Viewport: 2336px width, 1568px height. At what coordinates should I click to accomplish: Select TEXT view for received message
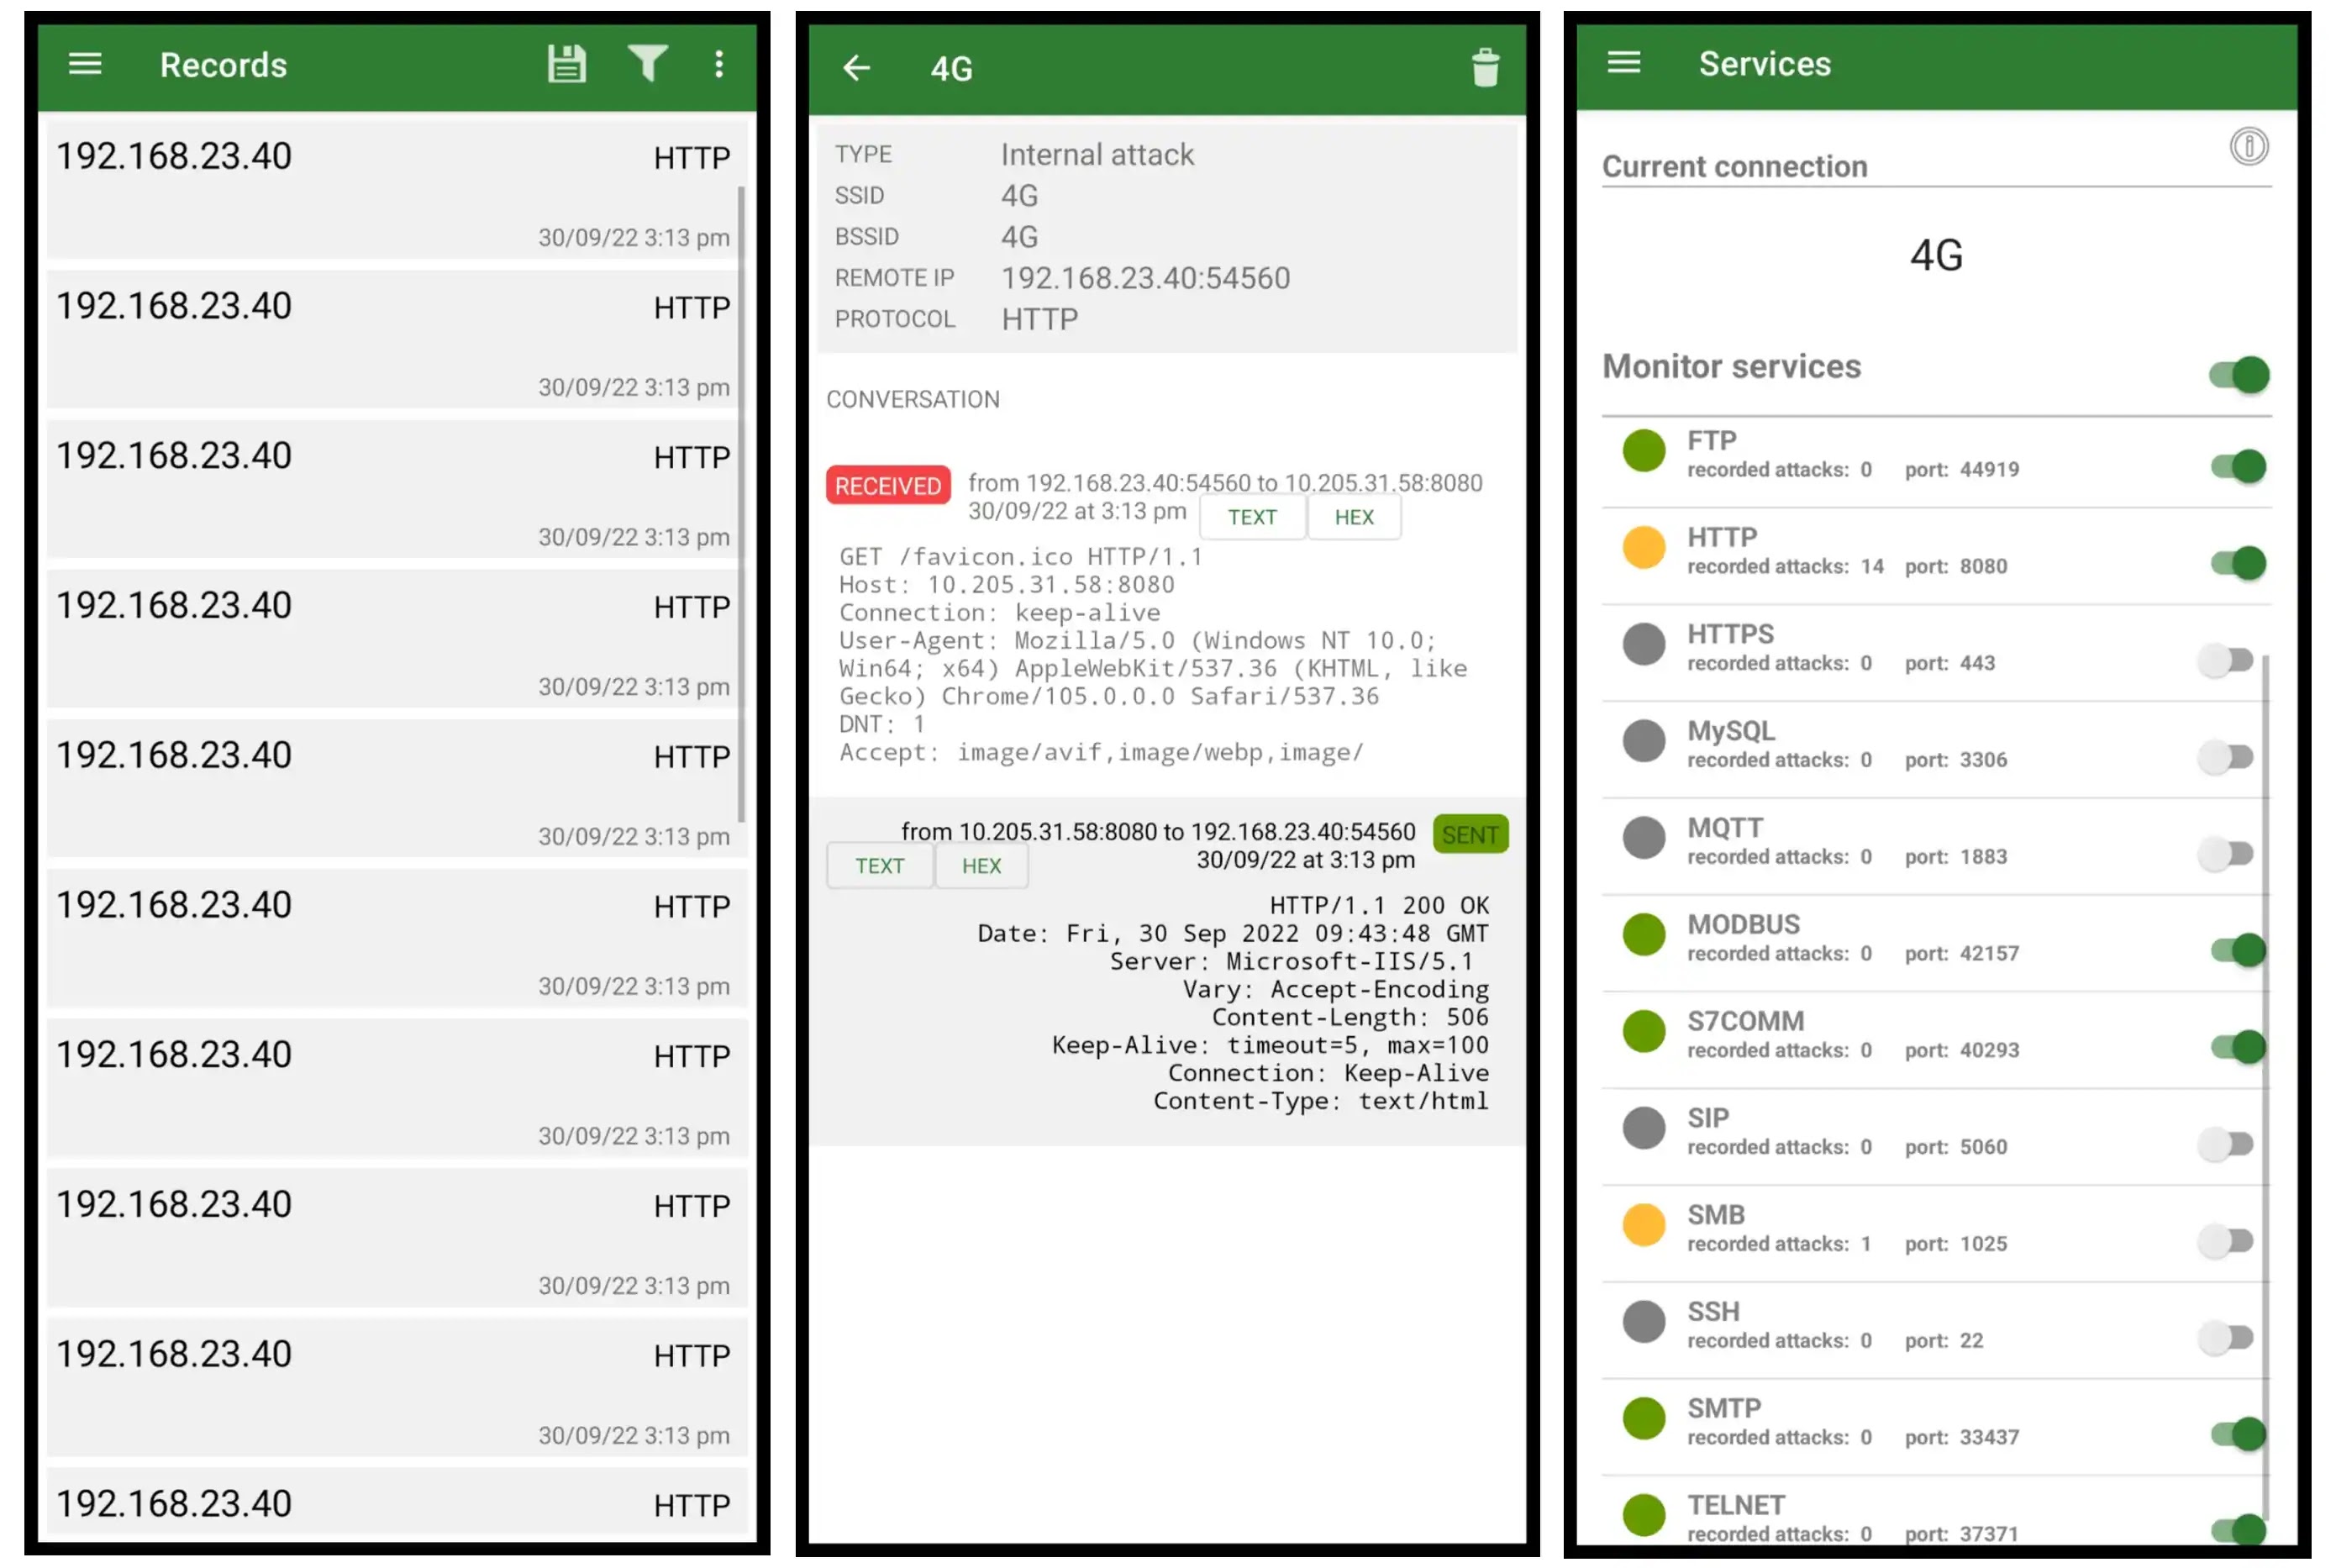click(1252, 517)
